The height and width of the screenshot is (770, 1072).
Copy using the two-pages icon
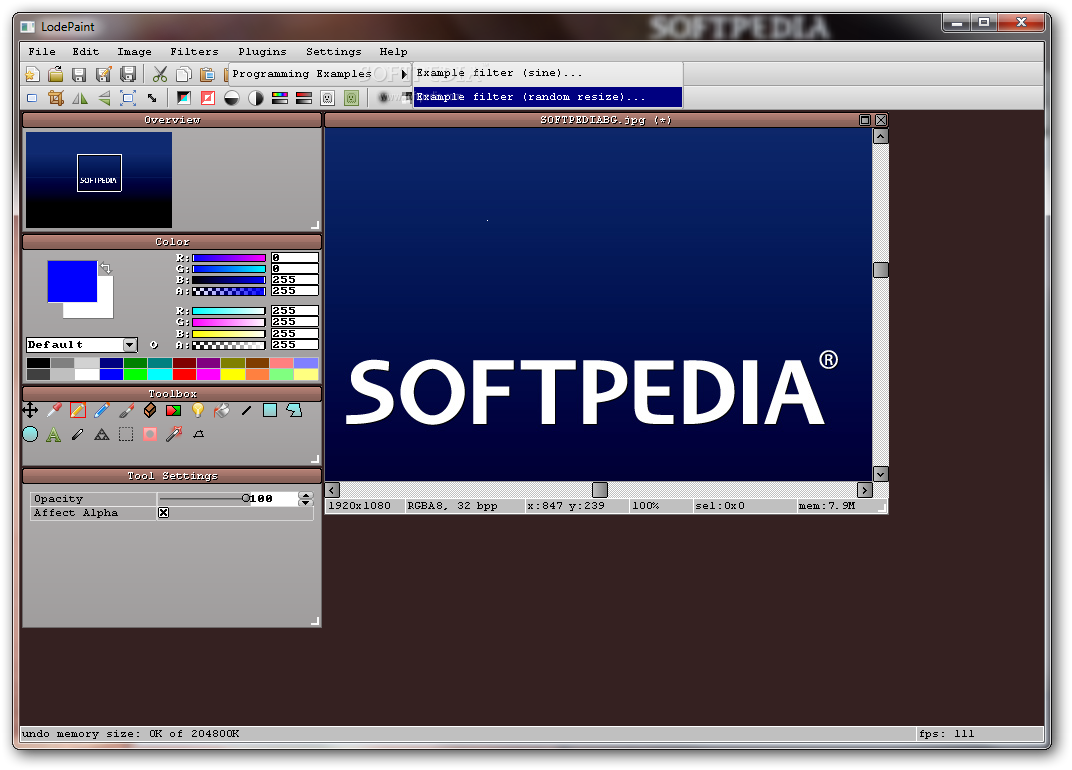click(183, 74)
